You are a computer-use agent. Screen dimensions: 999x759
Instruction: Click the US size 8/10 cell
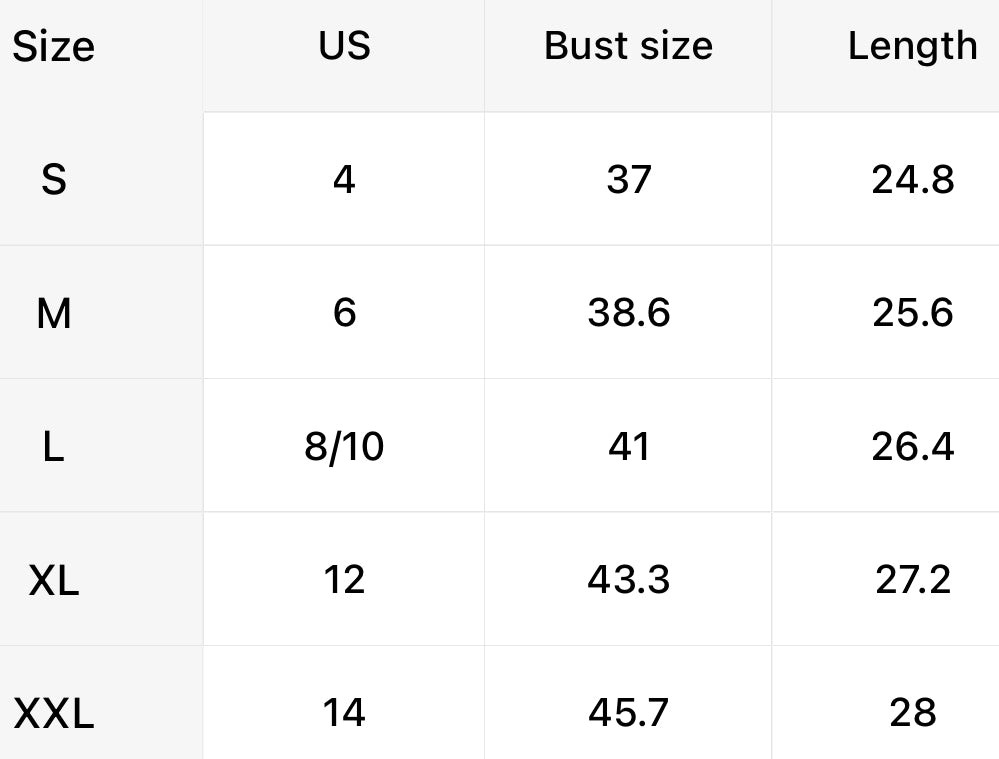click(344, 447)
